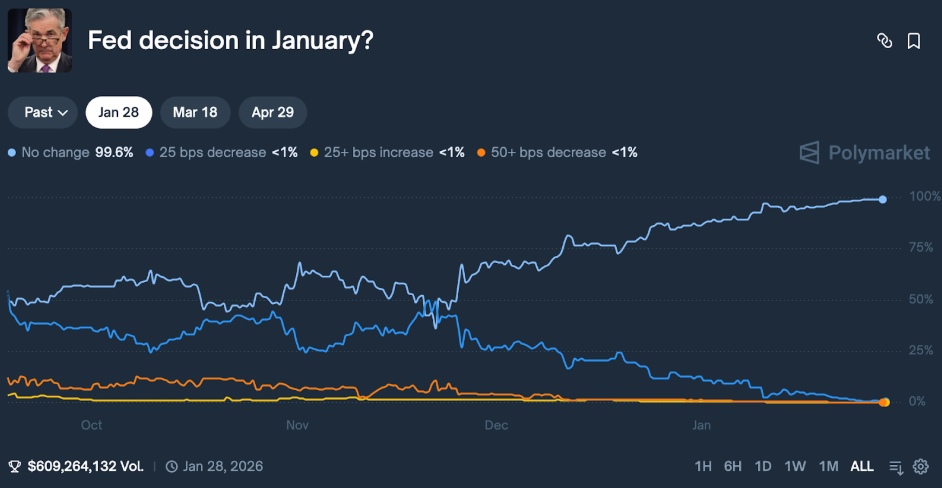The image size is (942, 488).
Task: Switch to the Mar 18 tab
Action: tap(195, 112)
